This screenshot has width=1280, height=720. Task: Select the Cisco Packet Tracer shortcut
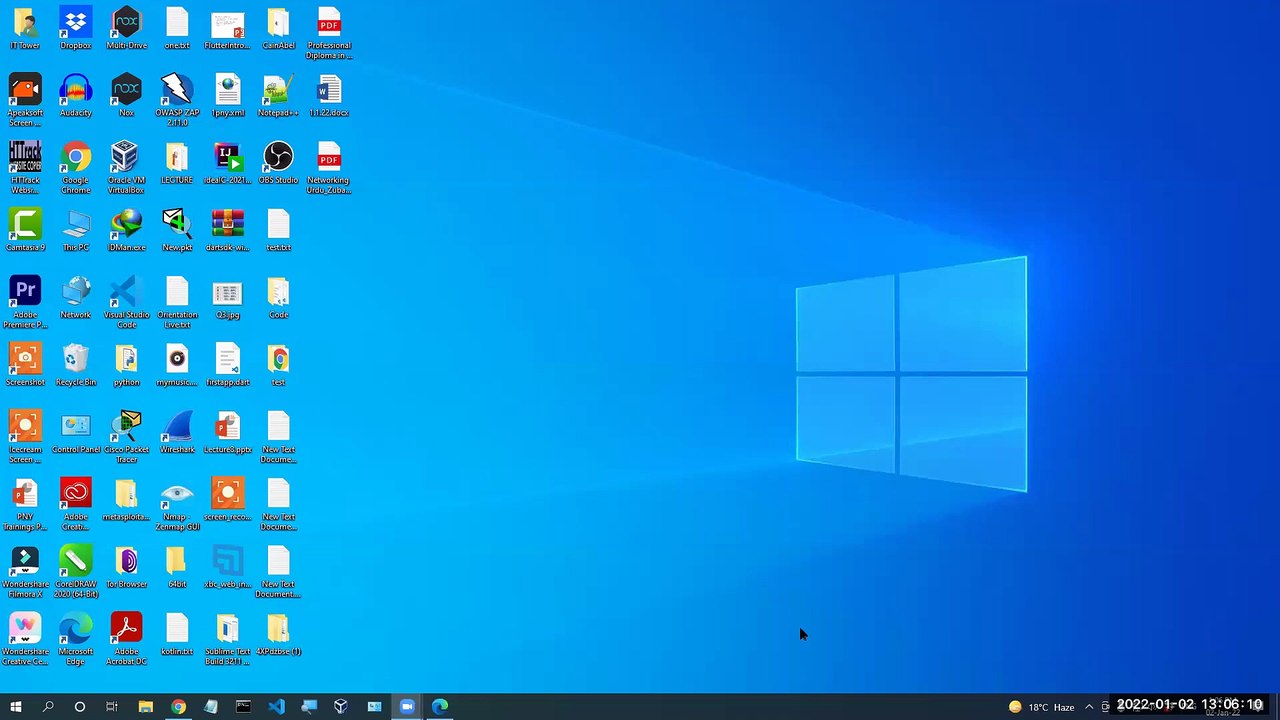(126, 437)
